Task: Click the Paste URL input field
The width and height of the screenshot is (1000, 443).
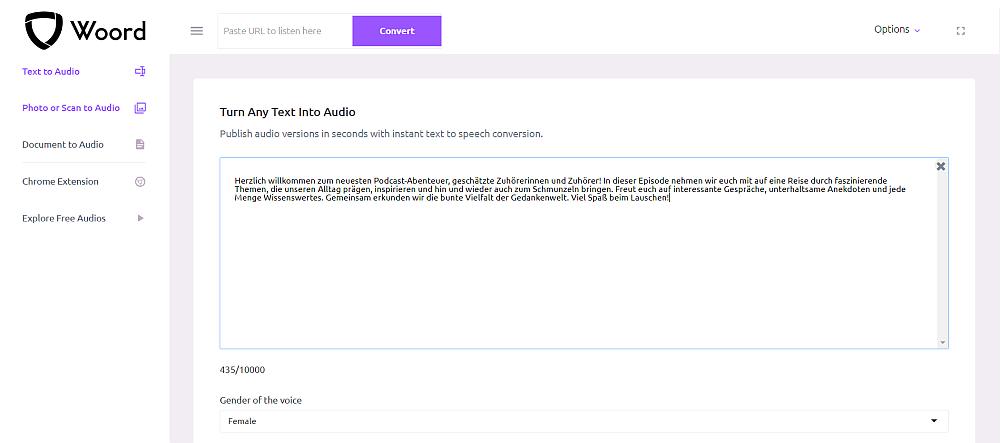Action: [284, 31]
